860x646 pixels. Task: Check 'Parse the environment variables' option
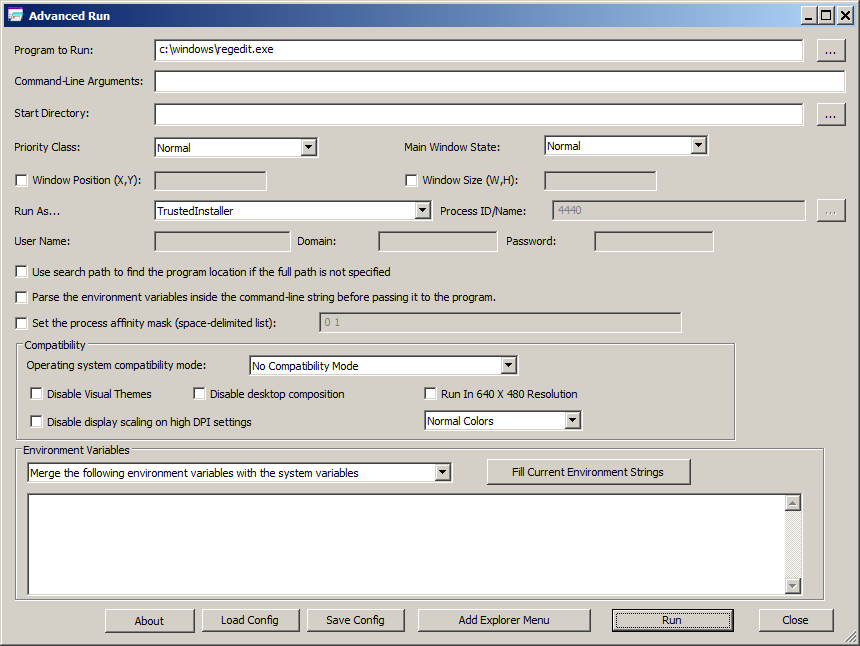click(21, 297)
